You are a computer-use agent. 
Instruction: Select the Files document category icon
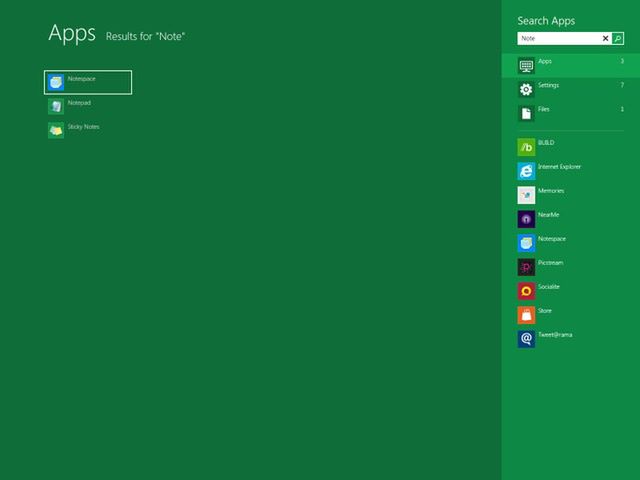tap(526, 113)
